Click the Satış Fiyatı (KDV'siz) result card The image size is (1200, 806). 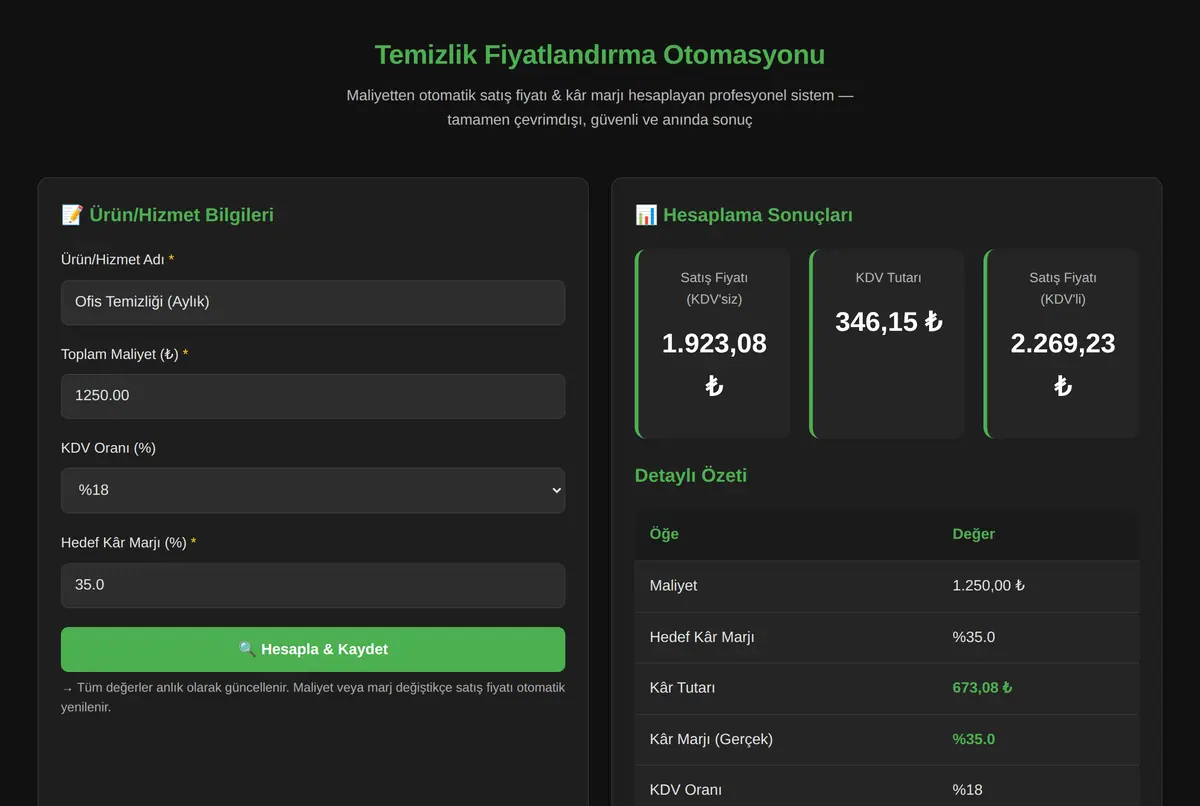[713, 344]
